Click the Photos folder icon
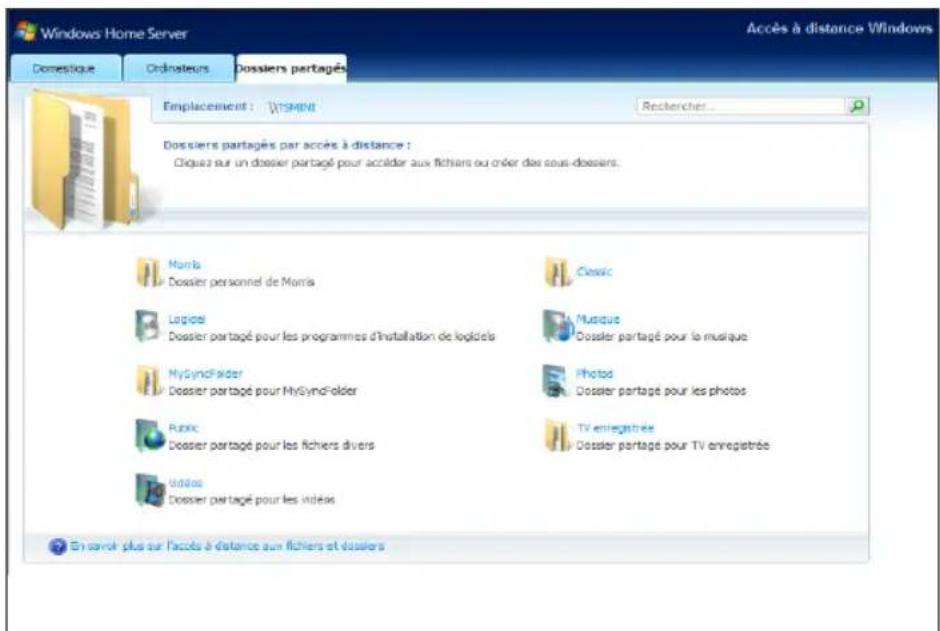The image size is (940, 631). click(x=556, y=381)
